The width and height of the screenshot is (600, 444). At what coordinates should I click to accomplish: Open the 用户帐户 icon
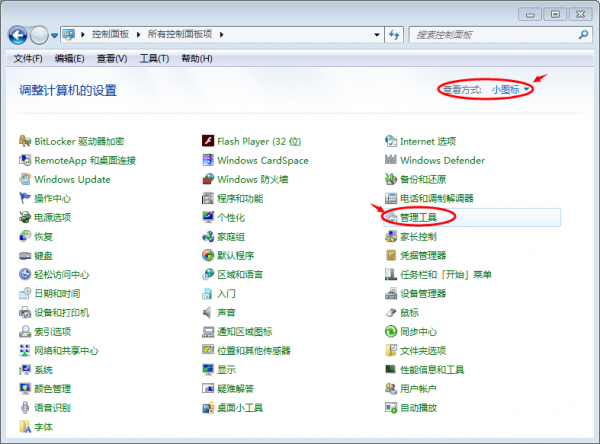point(391,388)
